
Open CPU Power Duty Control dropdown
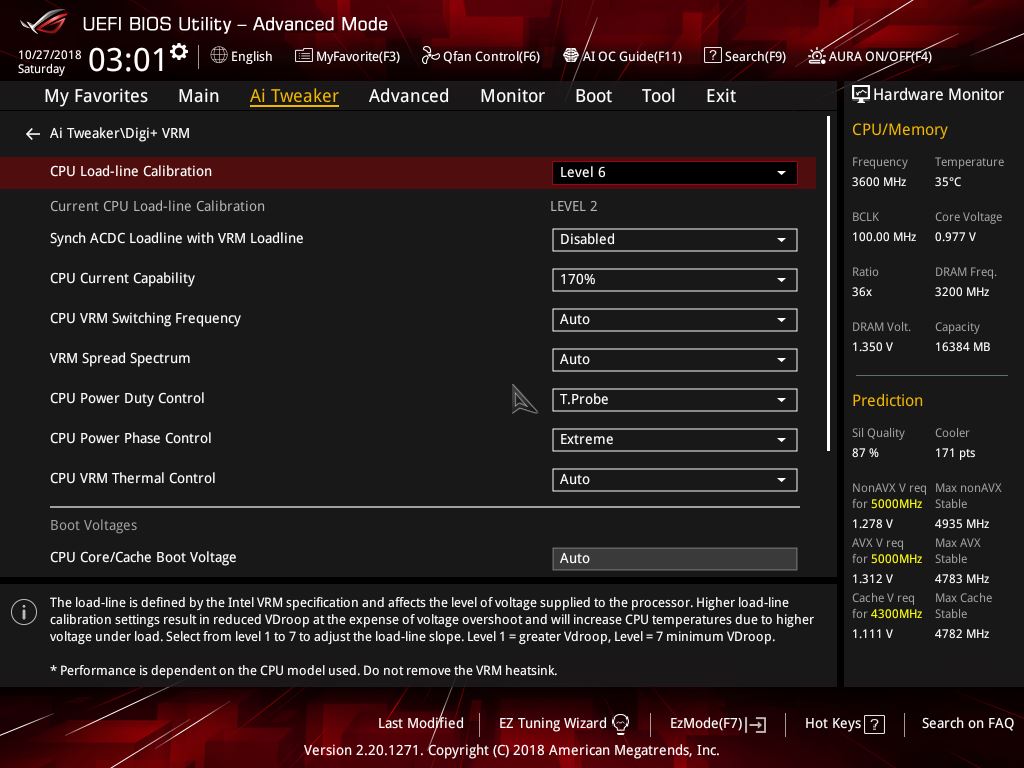click(x=674, y=400)
